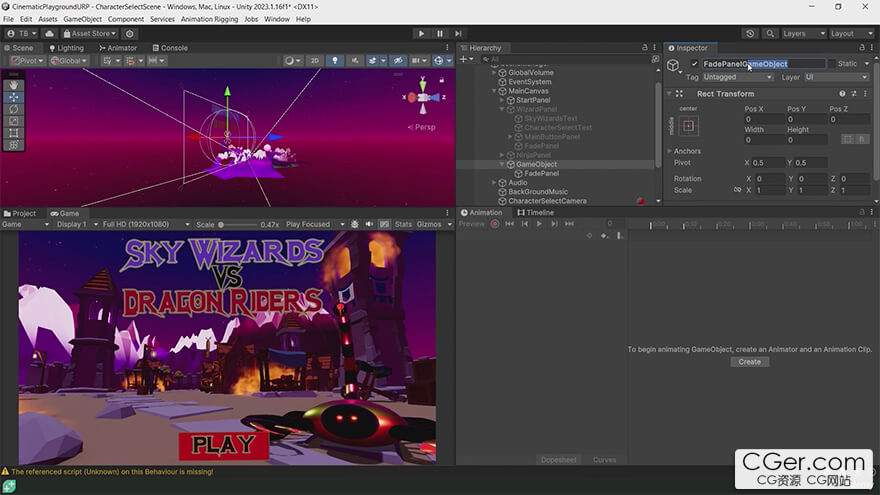The image size is (880, 495).
Task: Open Rect Transform presets icon
Action: (x=854, y=94)
